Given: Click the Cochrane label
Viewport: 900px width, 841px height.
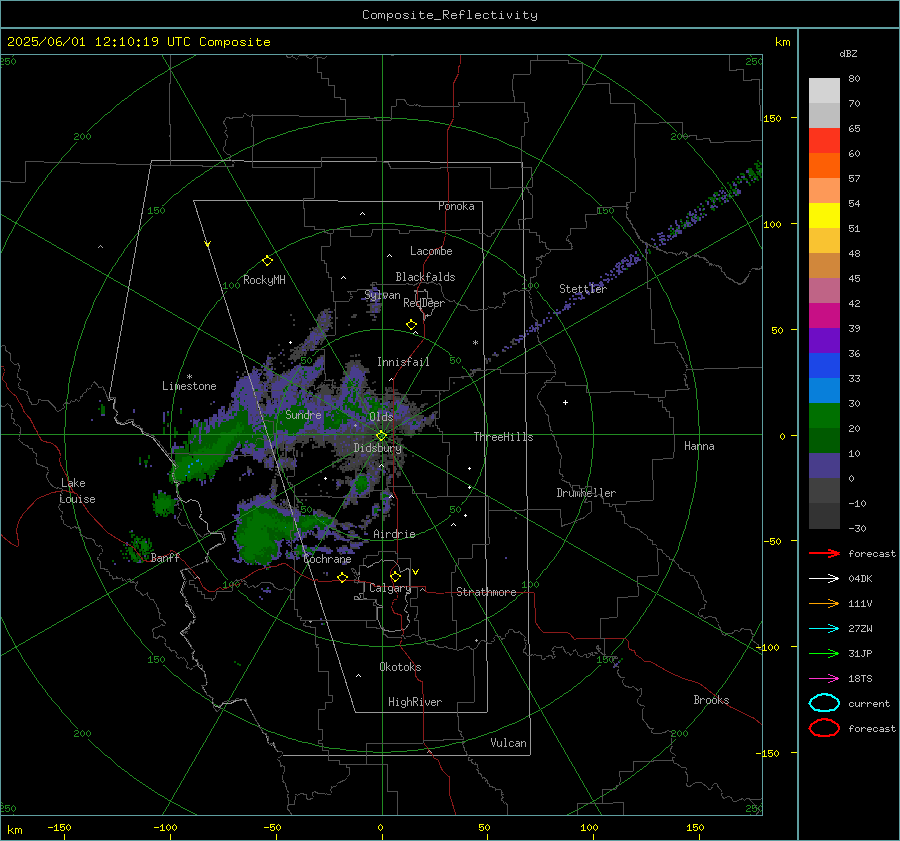Looking at the screenshot, I should click(x=327, y=559).
